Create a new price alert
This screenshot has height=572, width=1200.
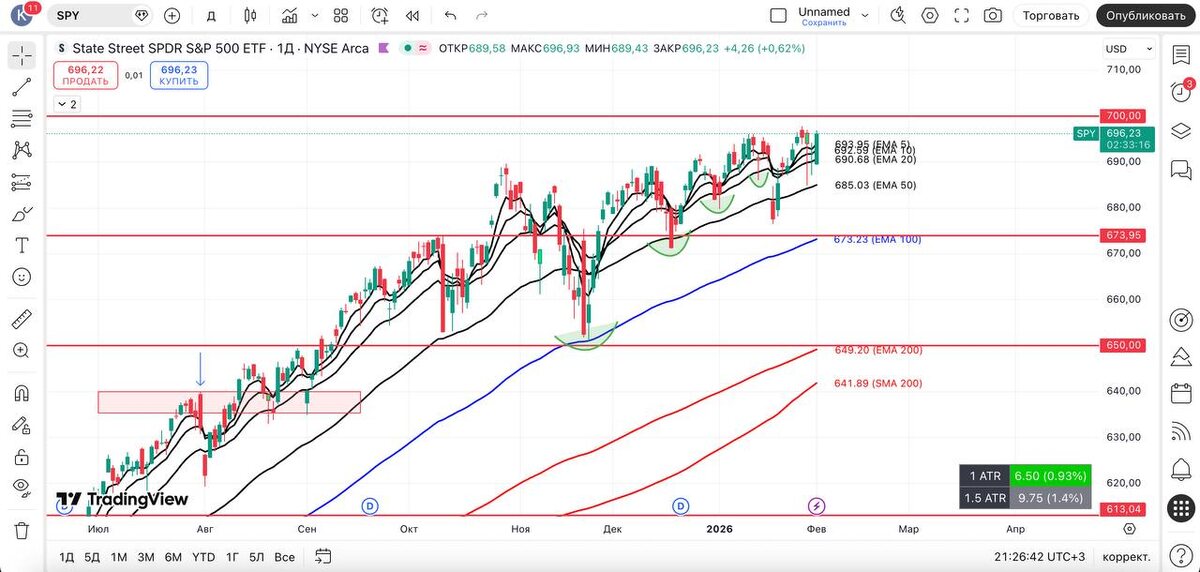pos(380,15)
